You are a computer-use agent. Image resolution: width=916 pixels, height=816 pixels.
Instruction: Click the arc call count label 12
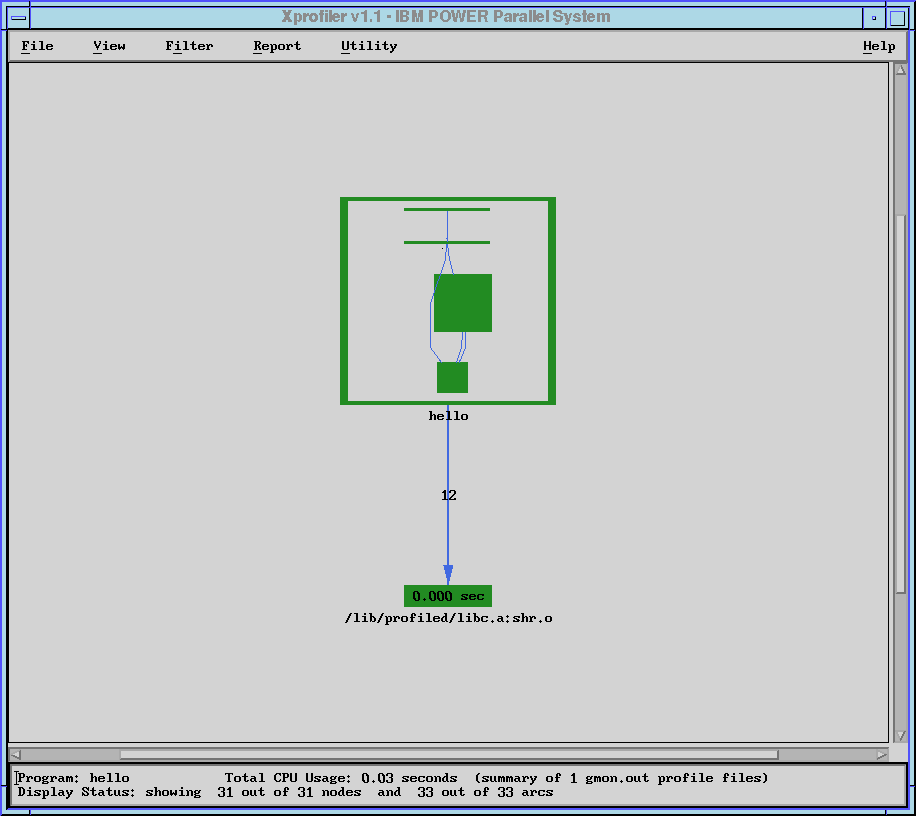449,495
